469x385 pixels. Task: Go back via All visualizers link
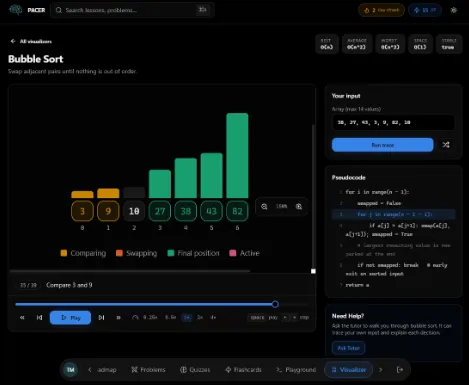pos(31,41)
